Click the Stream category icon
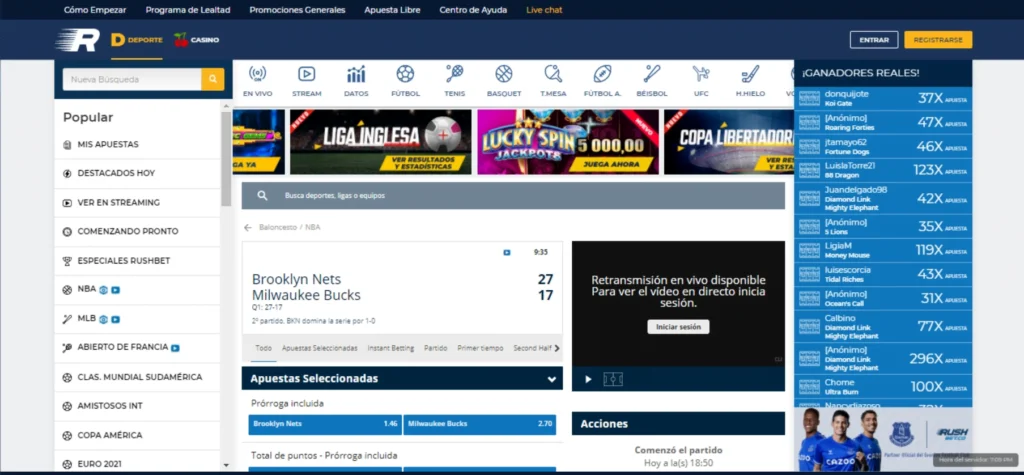Image resolution: width=1024 pixels, height=475 pixels. click(x=307, y=75)
